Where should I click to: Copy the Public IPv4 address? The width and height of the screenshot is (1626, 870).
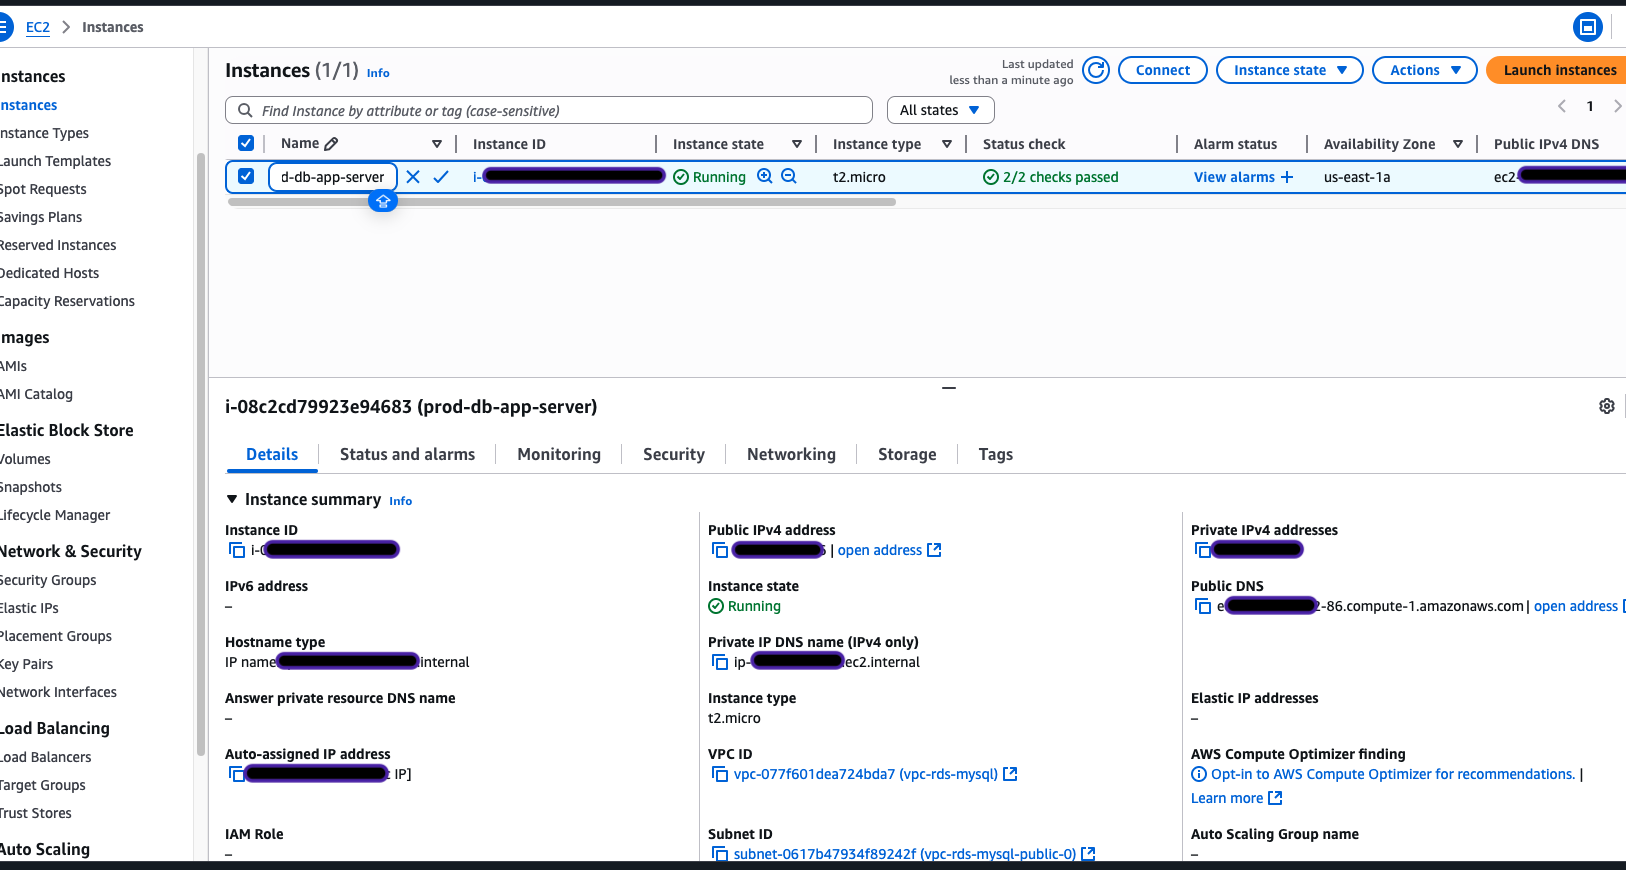click(x=720, y=550)
